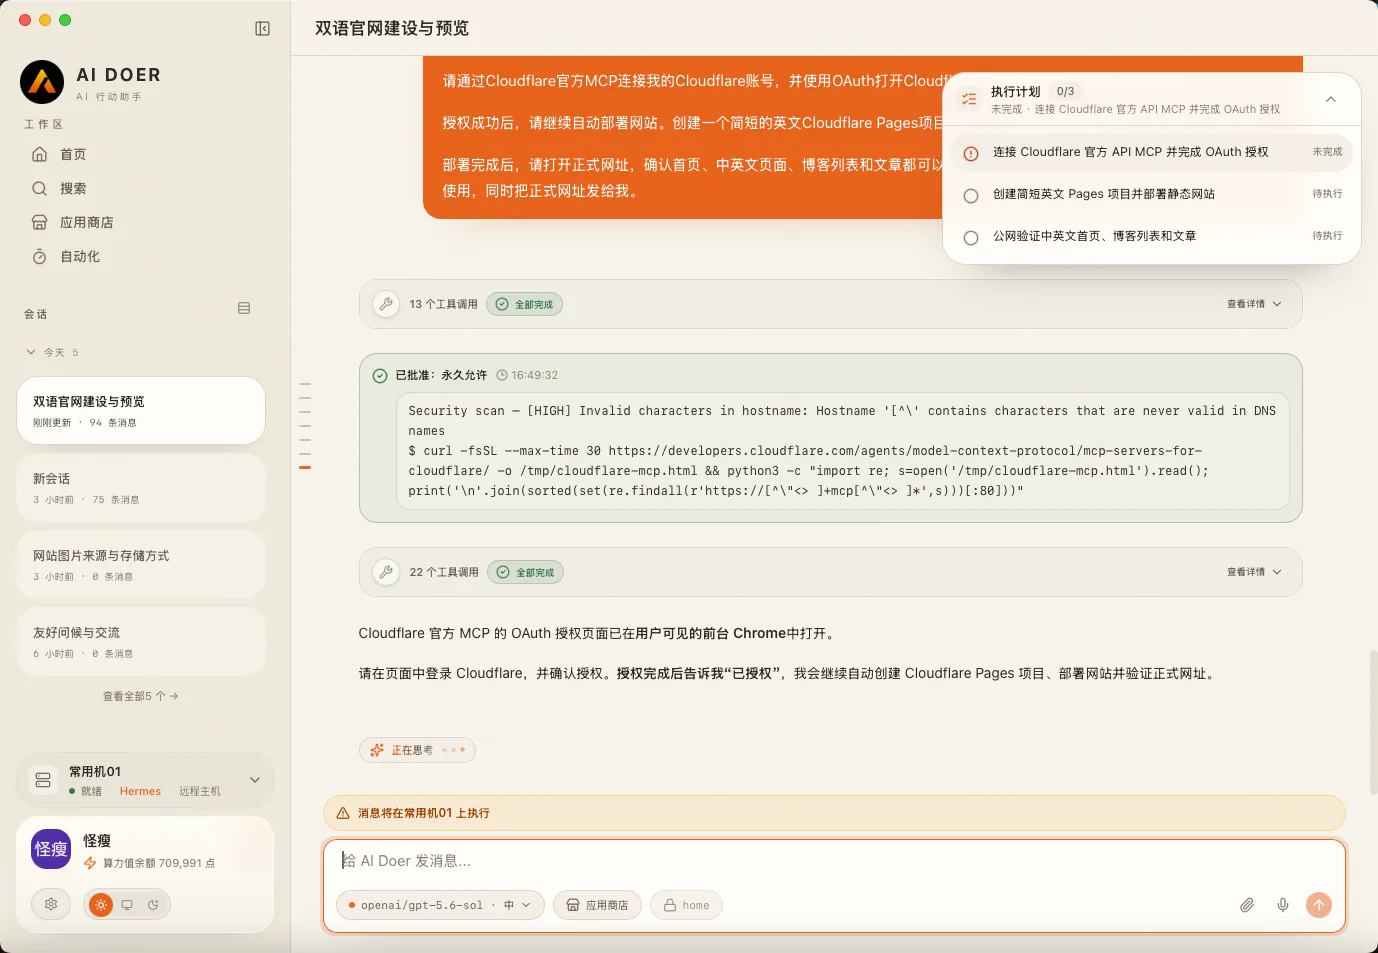Click the wrench icon of 22 个工具调用
The image size is (1378, 953).
pyautogui.click(x=386, y=572)
